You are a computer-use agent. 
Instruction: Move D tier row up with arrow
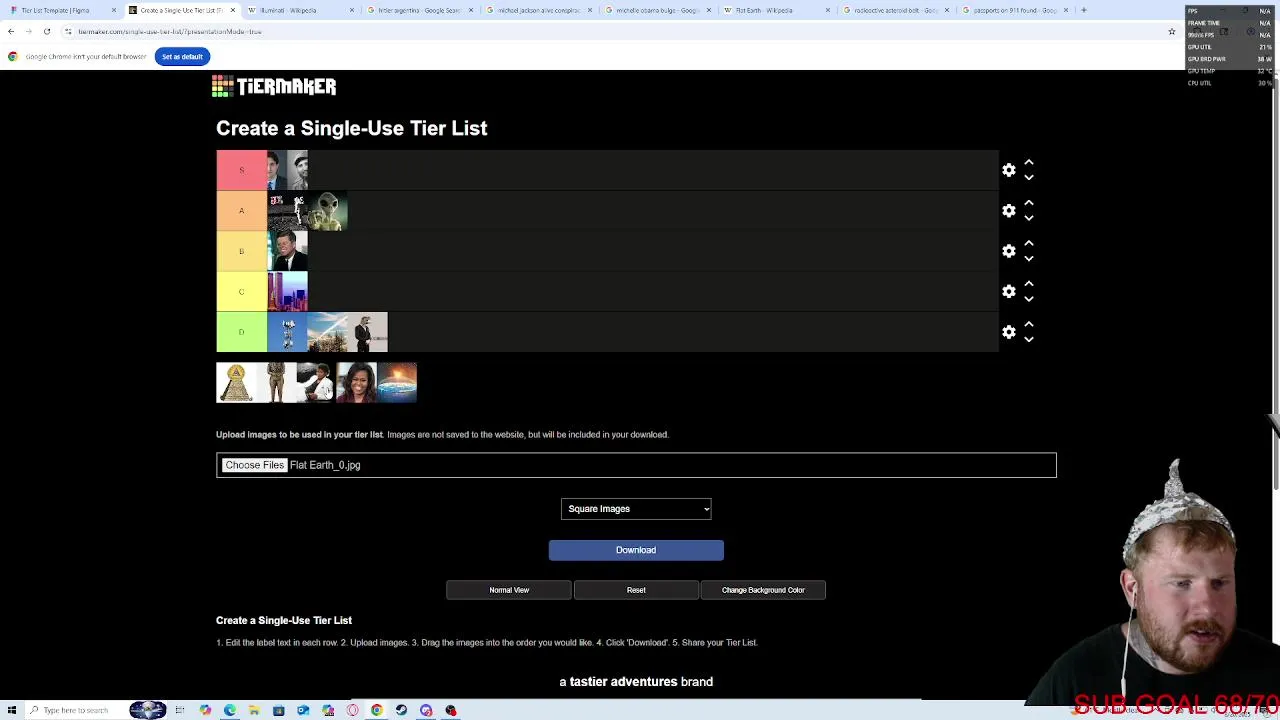[1028, 324]
